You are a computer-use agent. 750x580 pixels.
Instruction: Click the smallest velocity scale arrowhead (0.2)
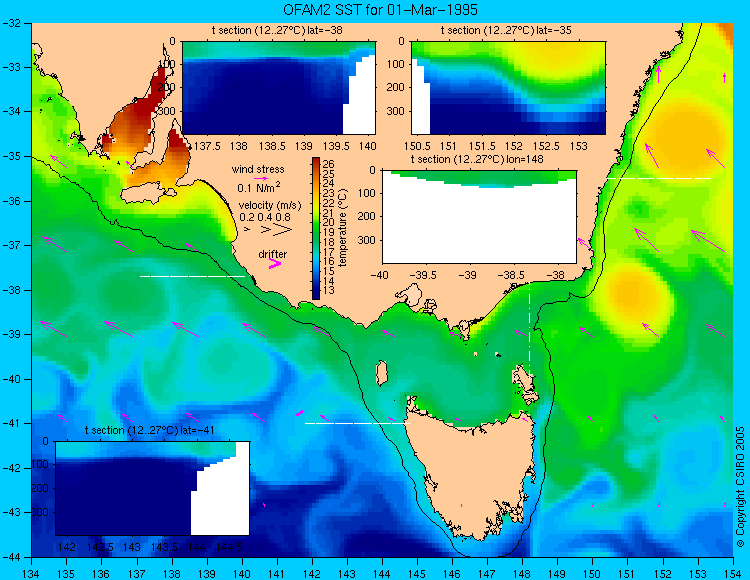pyautogui.click(x=247, y=230)
